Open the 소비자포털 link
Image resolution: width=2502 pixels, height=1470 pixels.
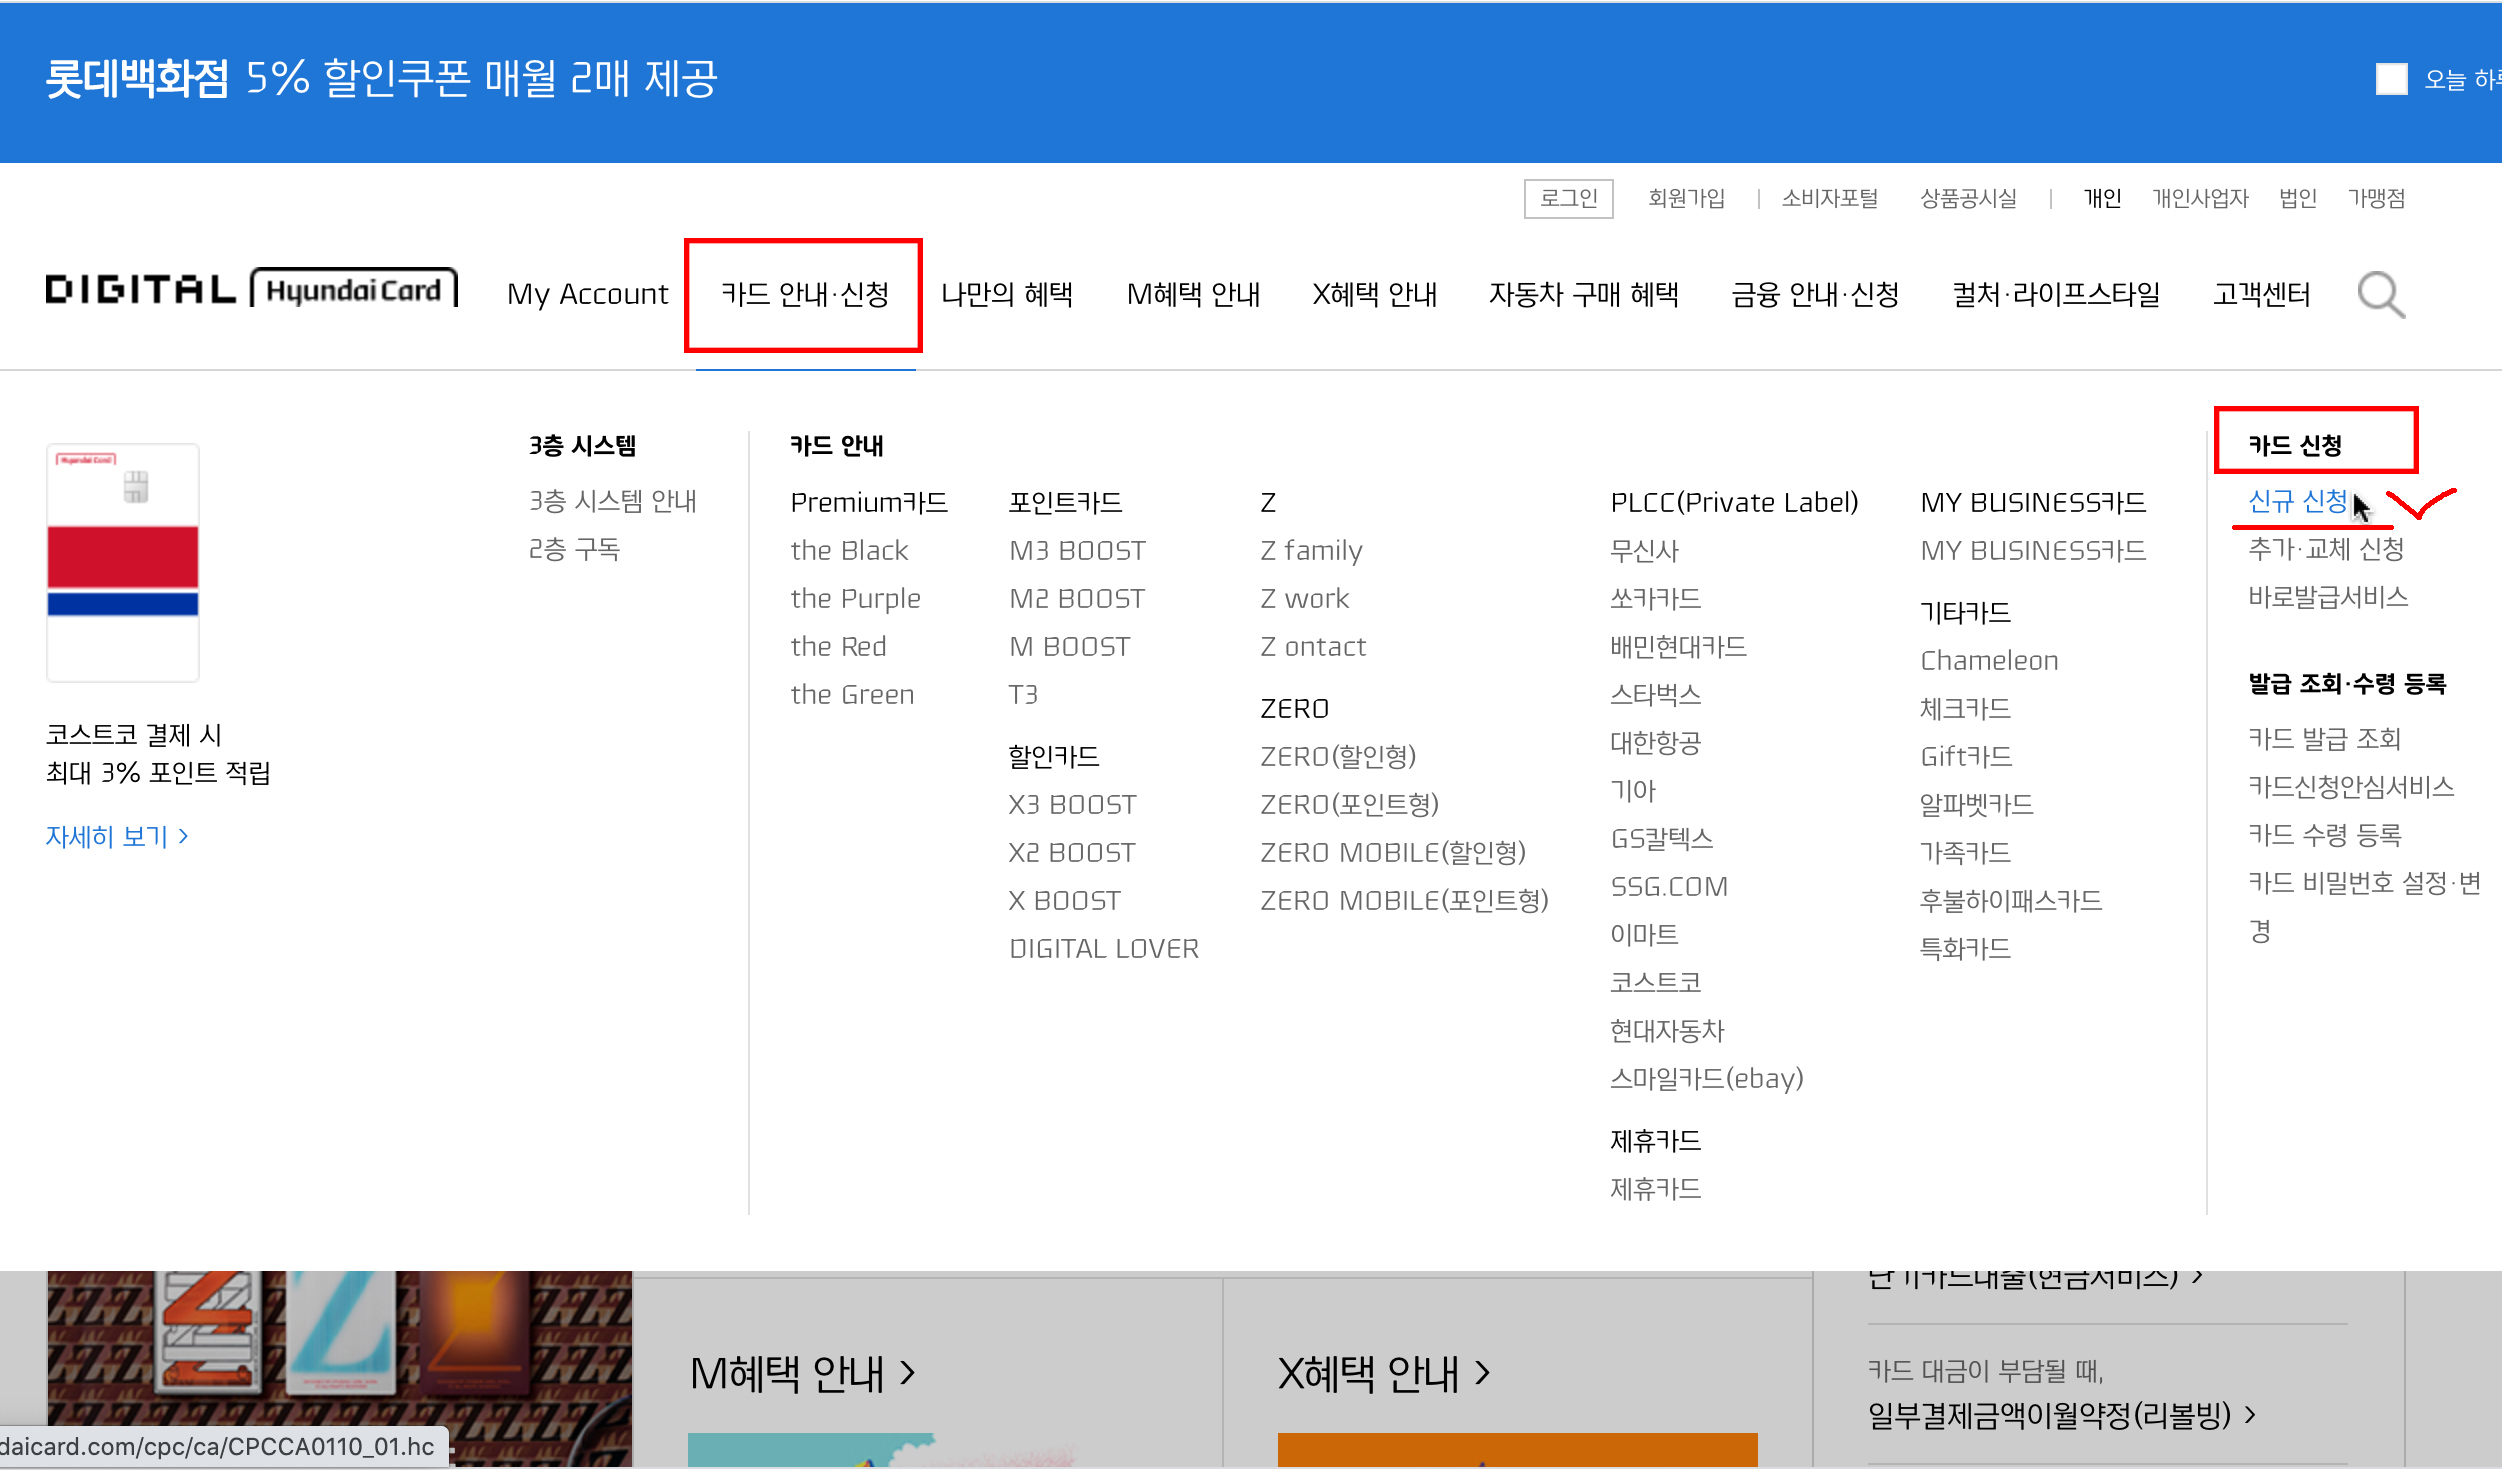(x=1829, y=198)
